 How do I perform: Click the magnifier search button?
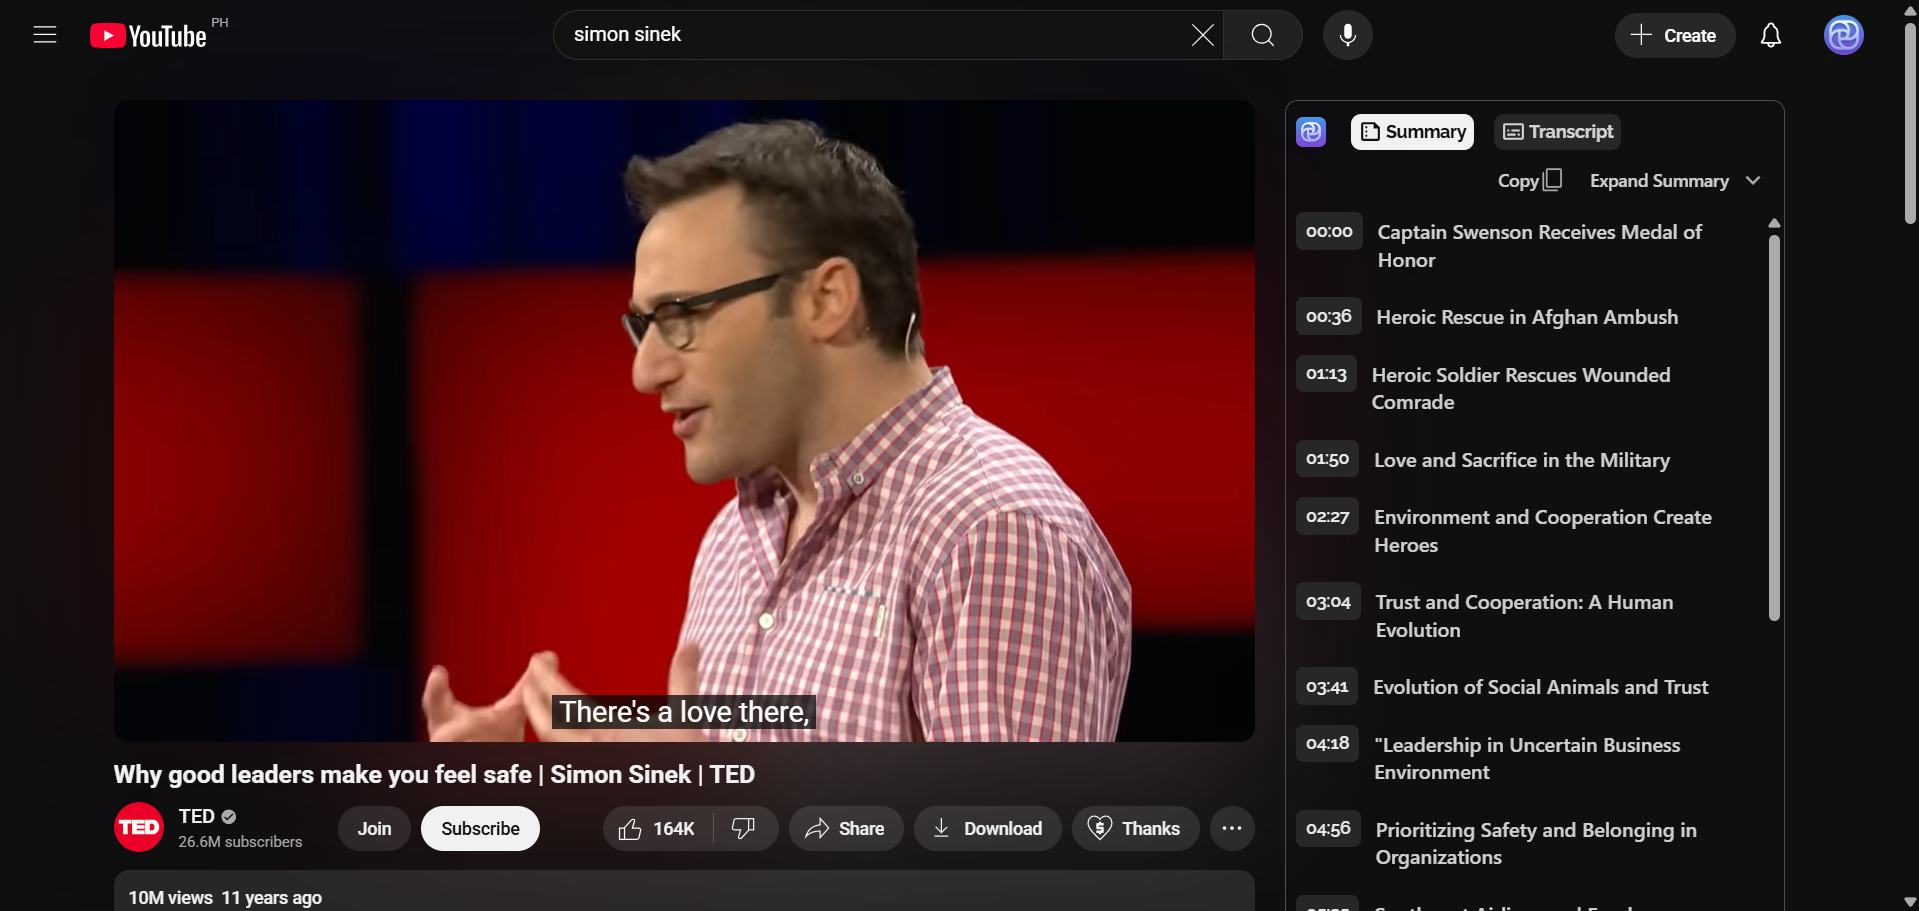pos(1263,35)
